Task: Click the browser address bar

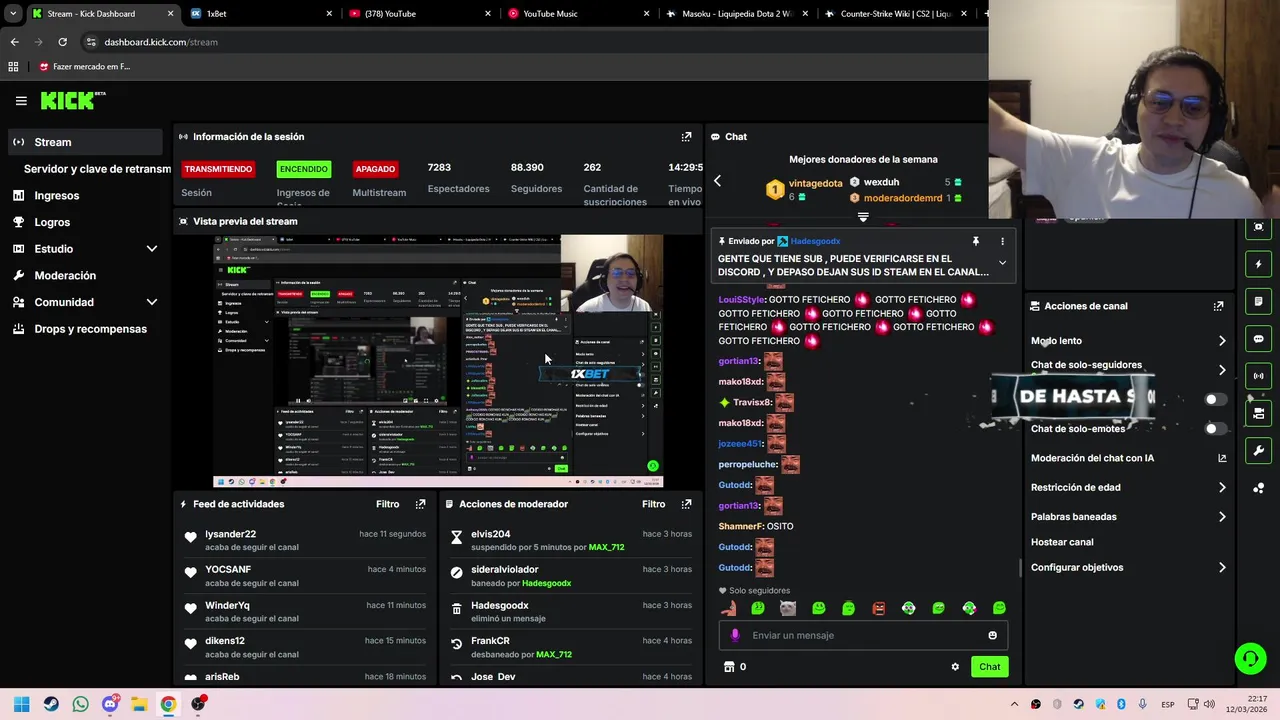Action: [530, 42]
